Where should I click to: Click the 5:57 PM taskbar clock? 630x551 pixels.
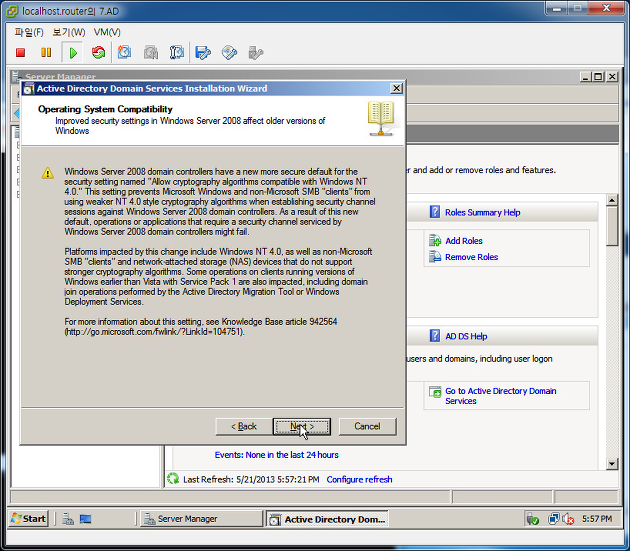[x=597, y=519]
